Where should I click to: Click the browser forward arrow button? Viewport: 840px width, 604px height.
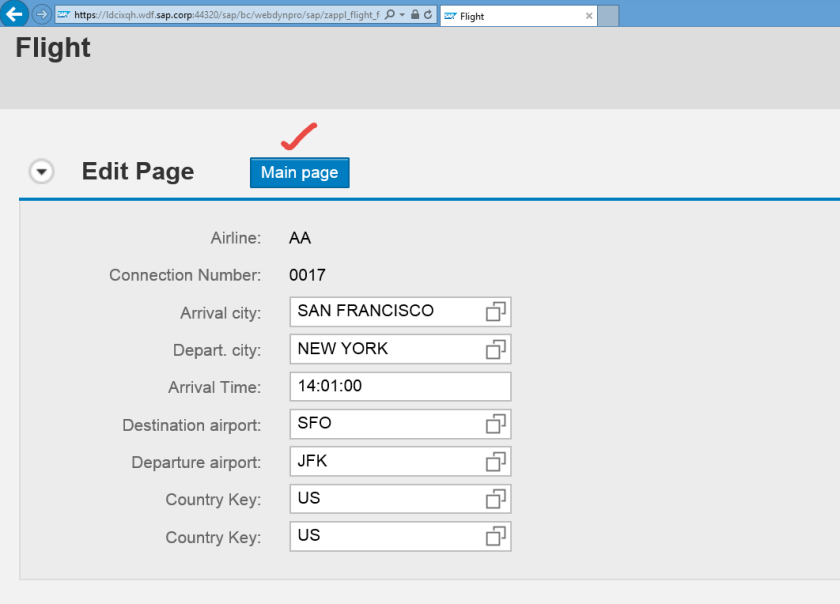click(41, 14)
